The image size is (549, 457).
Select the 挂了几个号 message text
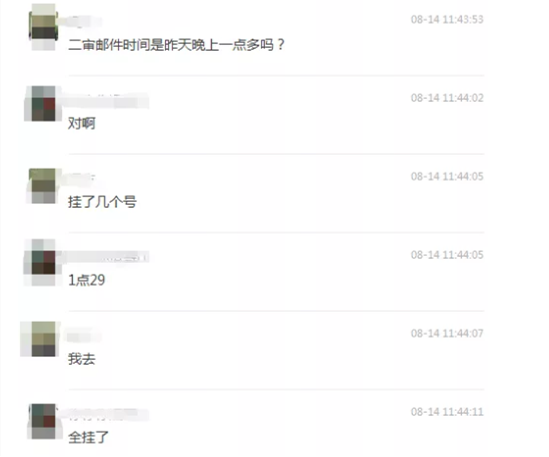[x=102, y=202]
